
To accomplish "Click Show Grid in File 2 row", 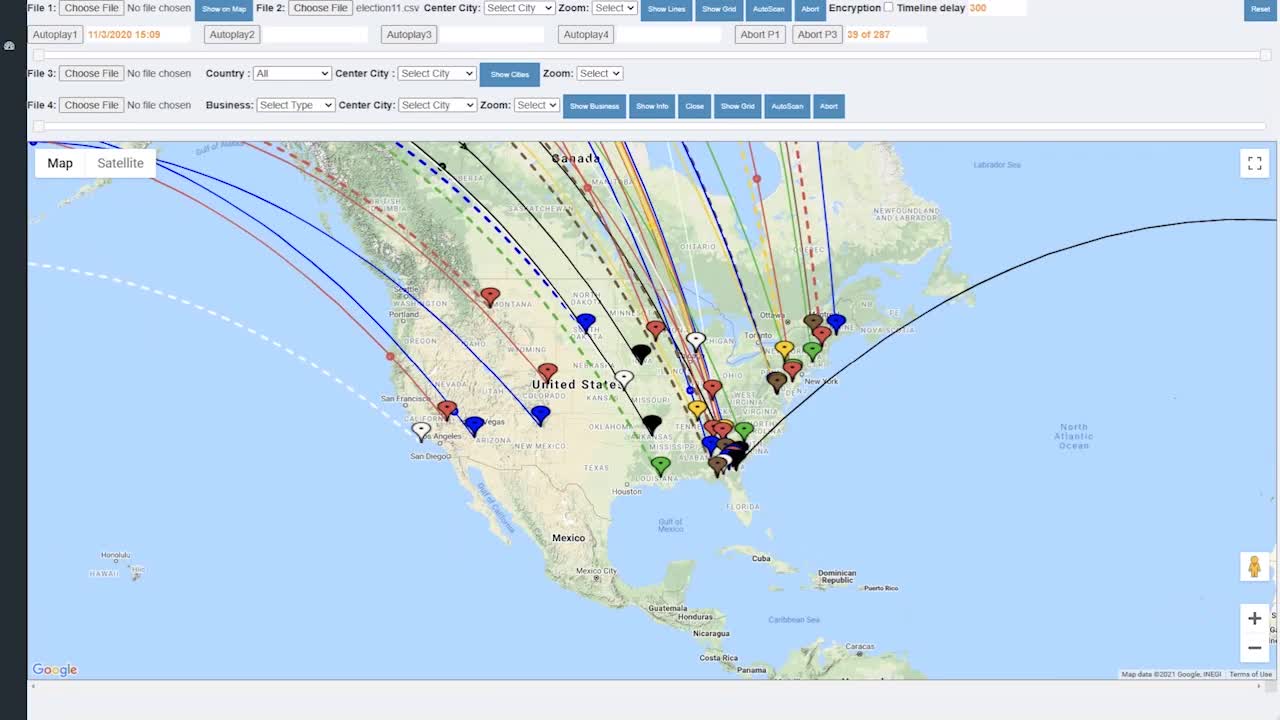I will point(719,9).
